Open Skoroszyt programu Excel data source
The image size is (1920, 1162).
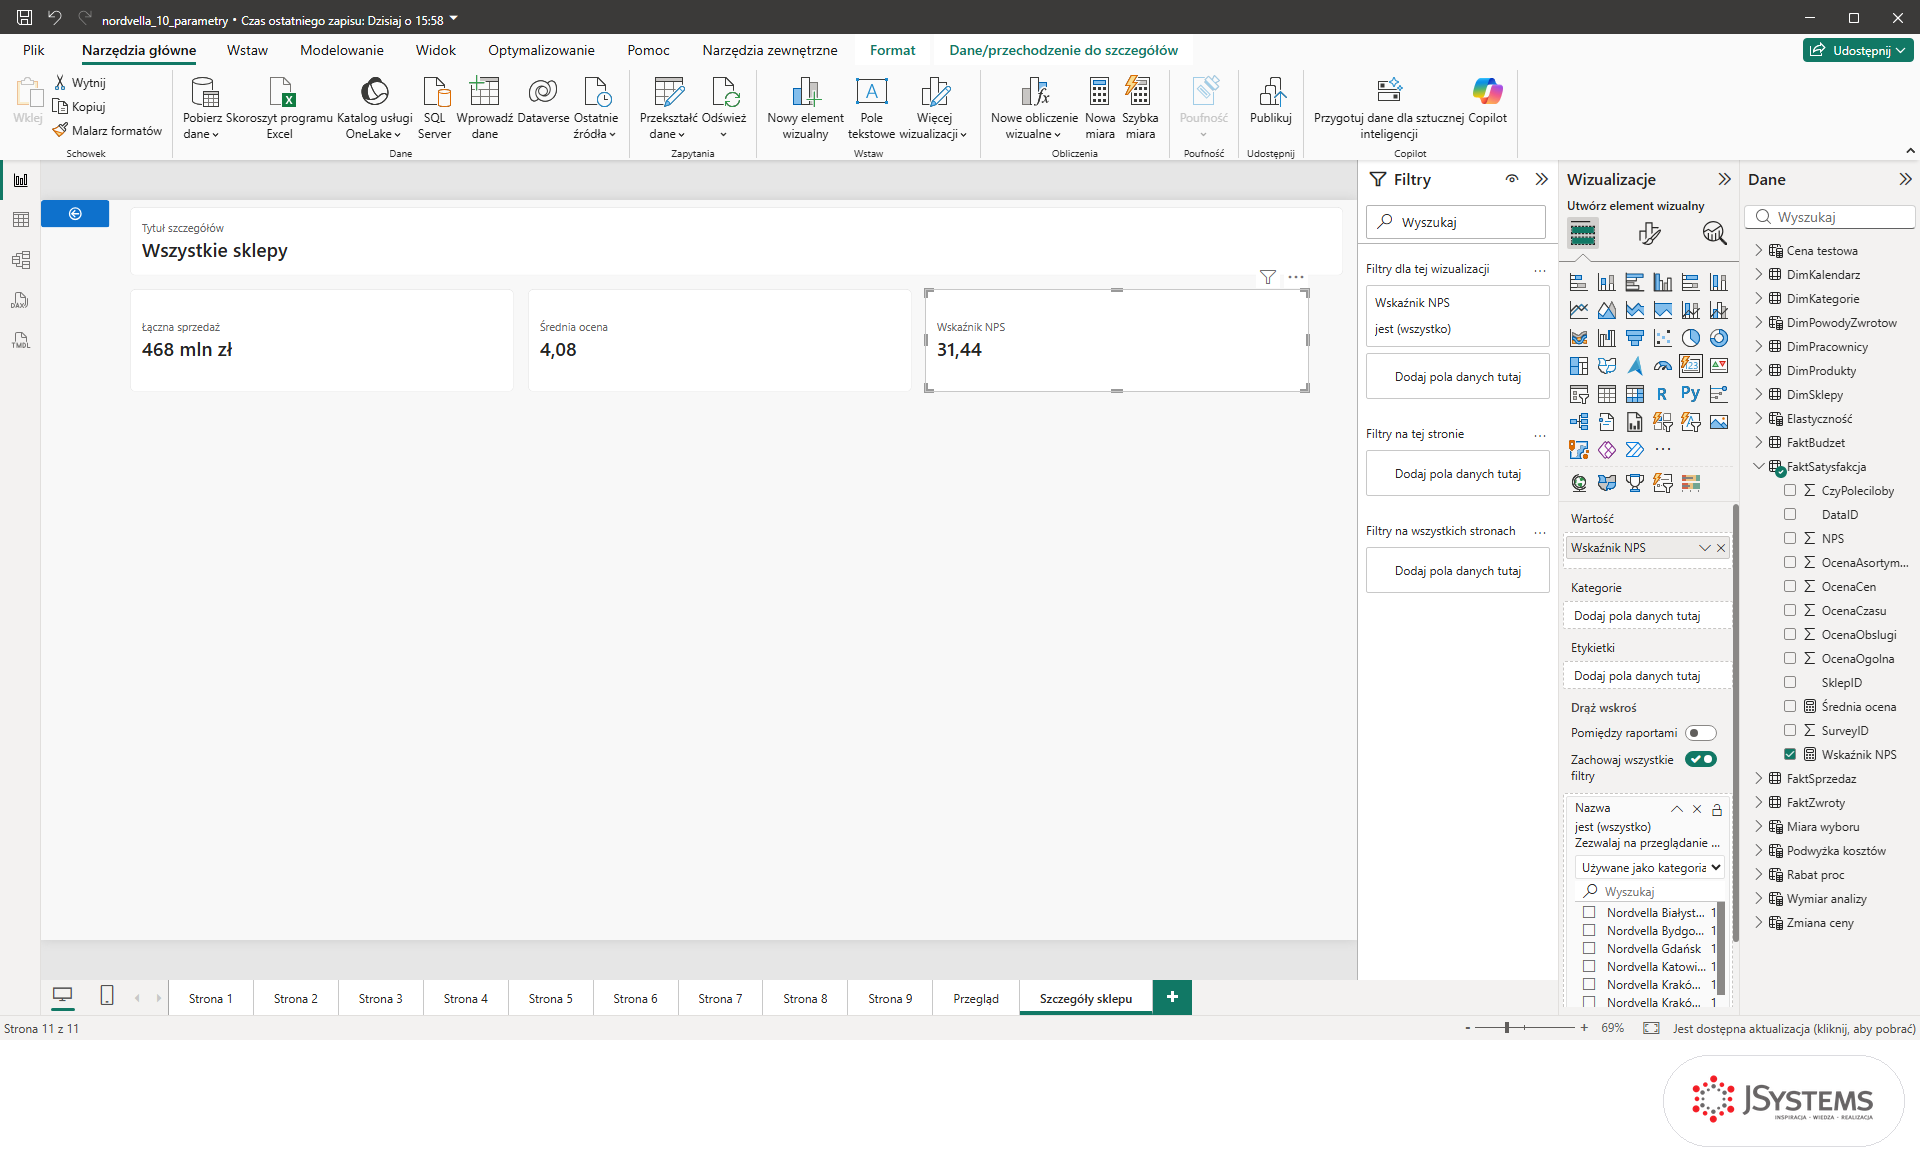pyautogui.click(x=279, y=107)
